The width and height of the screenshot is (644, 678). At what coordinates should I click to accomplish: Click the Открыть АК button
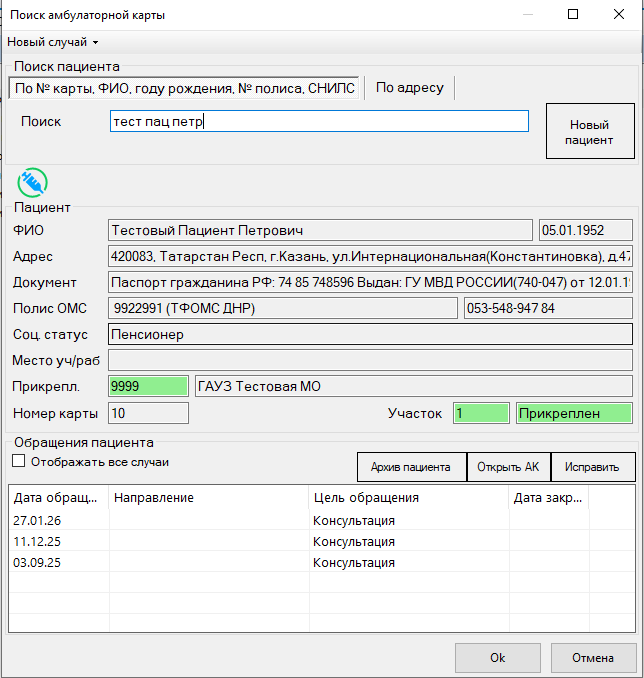tap(508, 467)
